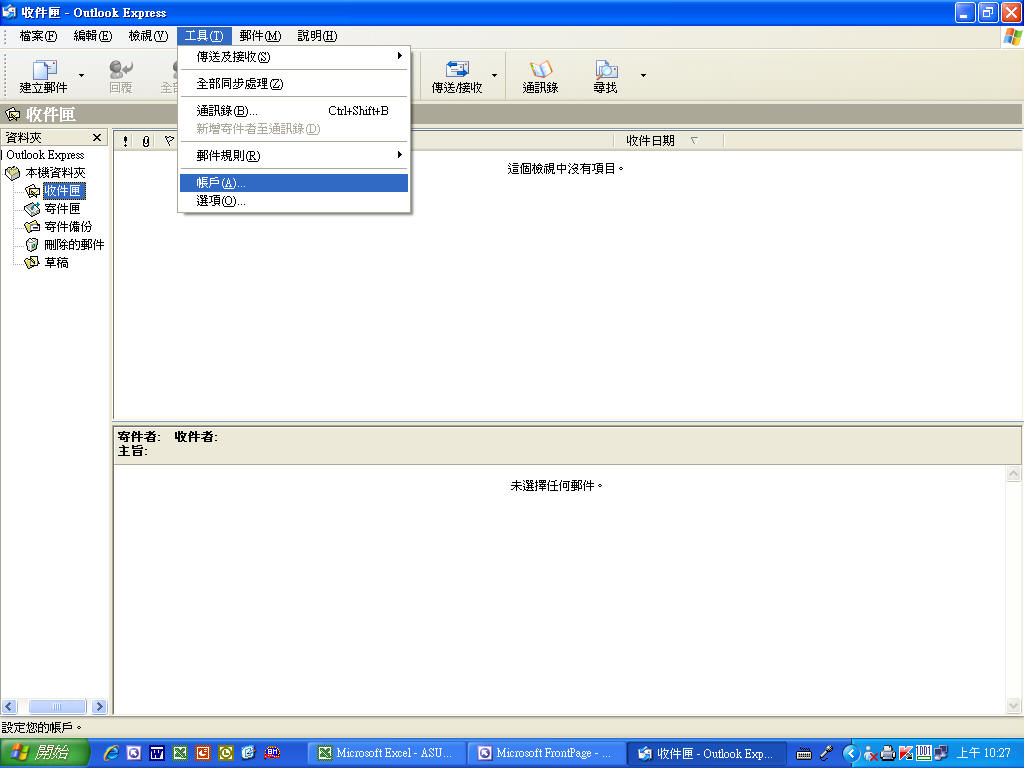Screen dimensions: 1024x768
Task: Launch Internet Explorer from quick launch
Action: 112,753
